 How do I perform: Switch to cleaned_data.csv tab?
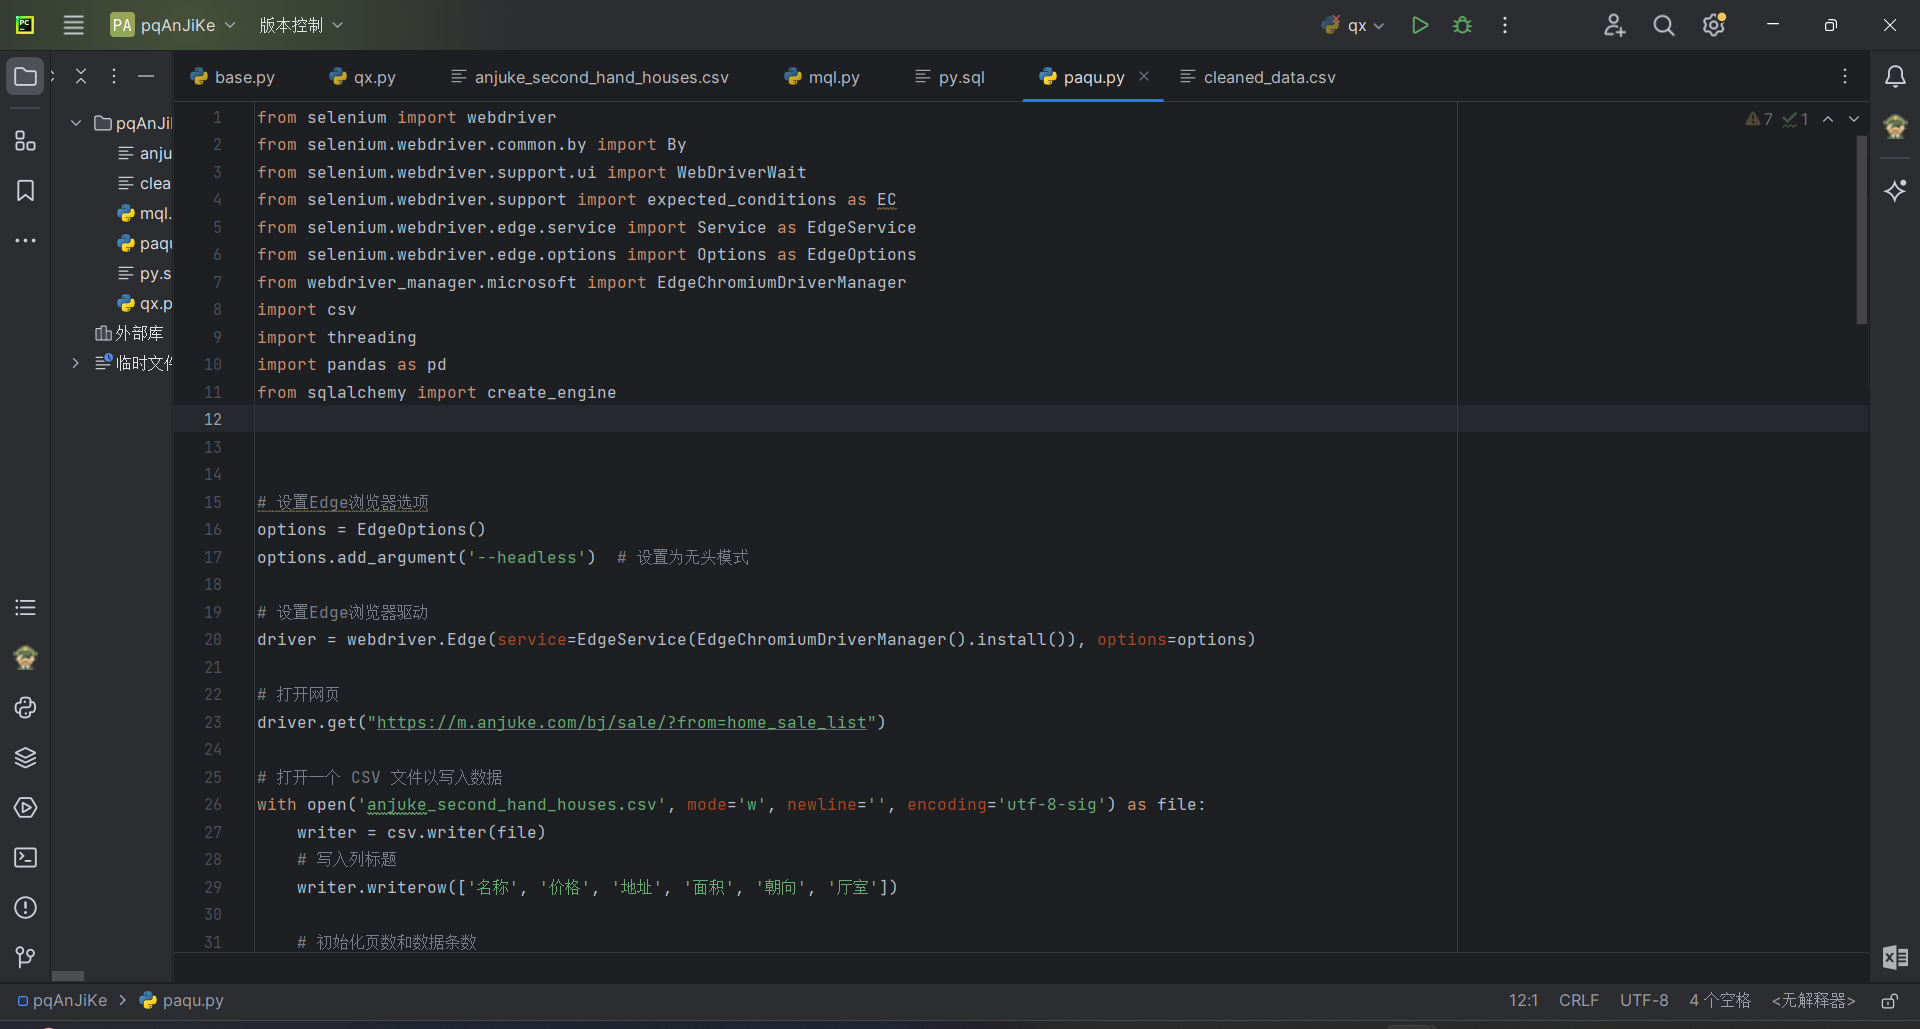tap(1258, 77)
